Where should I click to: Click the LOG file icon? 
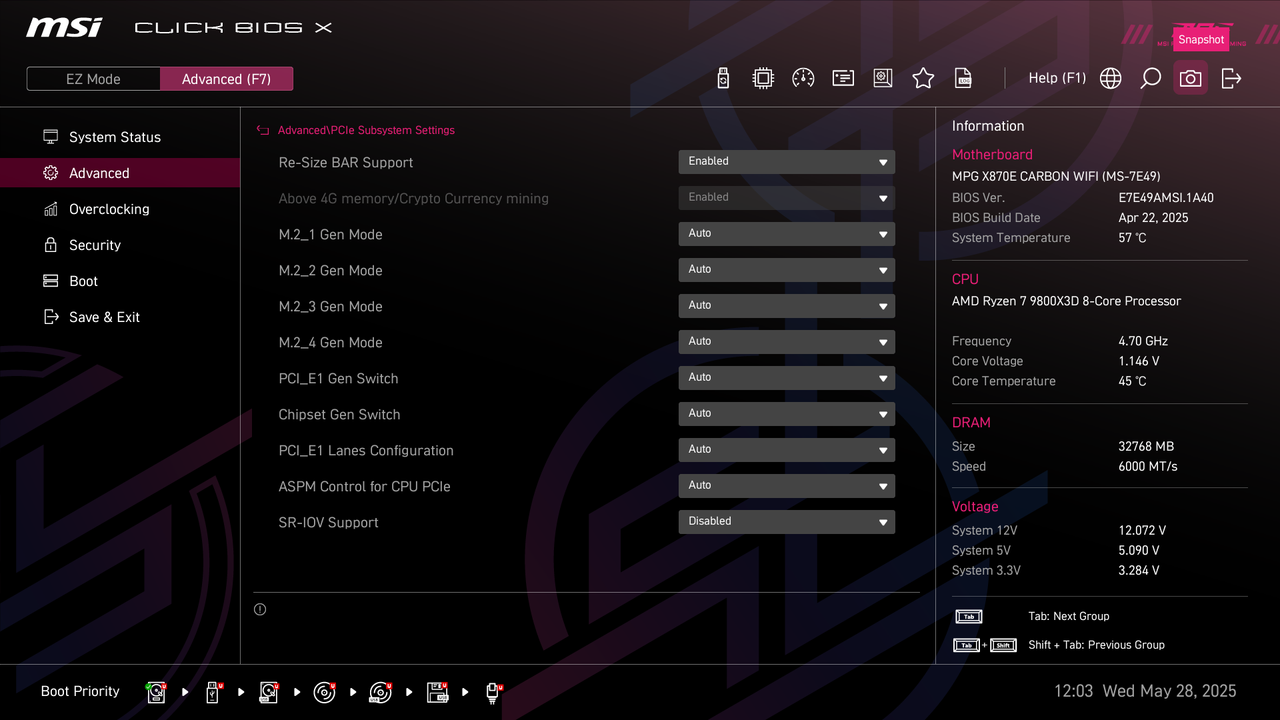(x=963, y=78)
